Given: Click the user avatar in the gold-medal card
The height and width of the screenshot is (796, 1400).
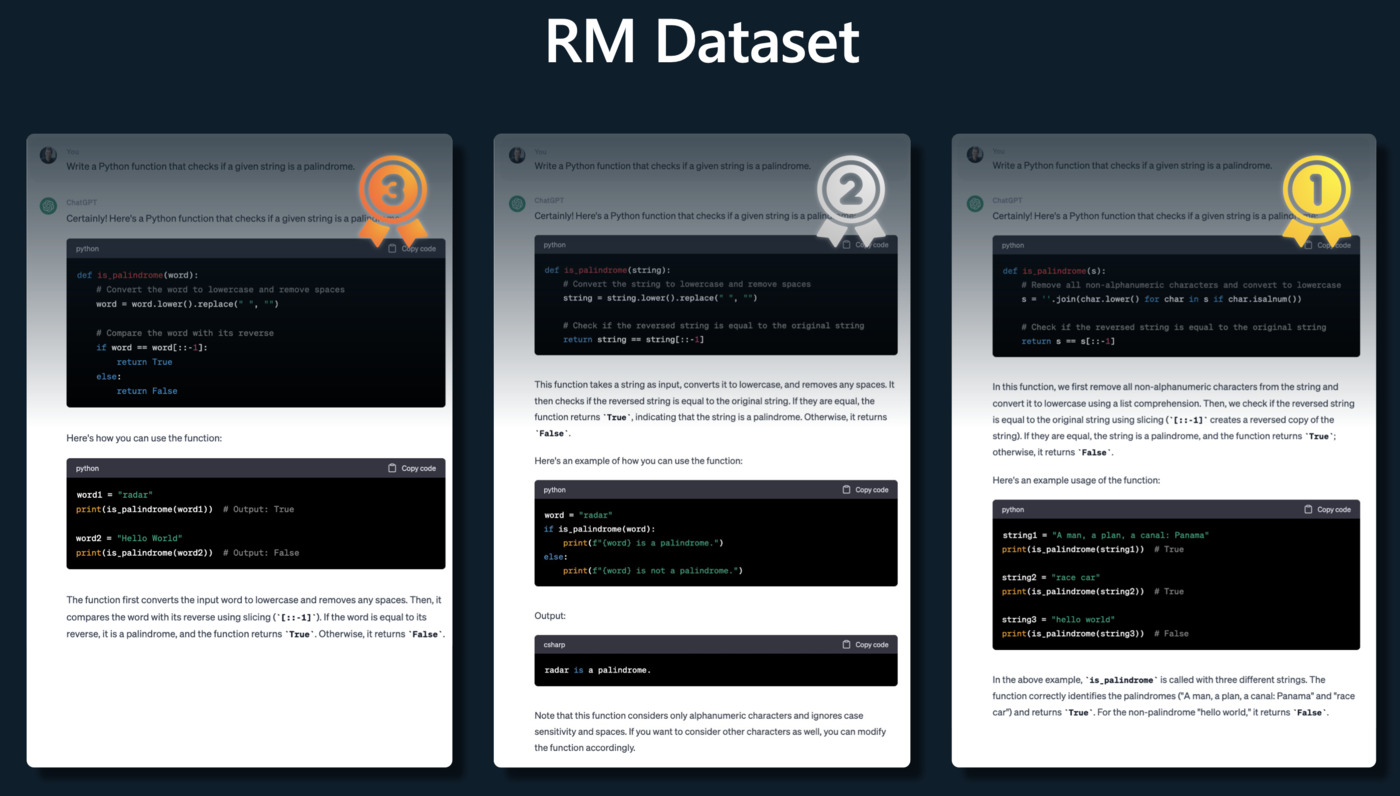Looking at the screenshot, I should [974, 153].
